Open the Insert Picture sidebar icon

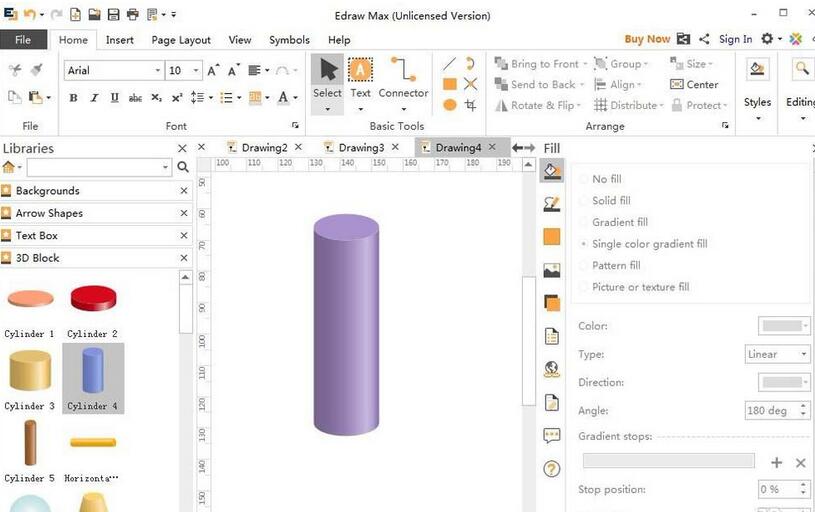pyautogui.click(x=551, y=270)
